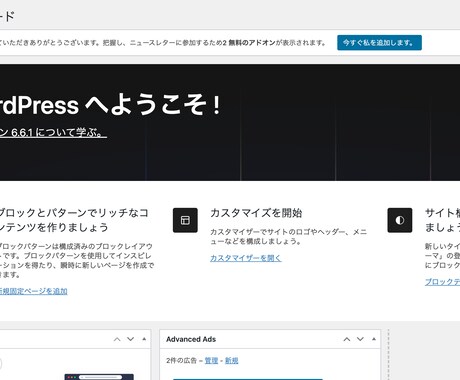Click the customize layout icon beside カスタマイズを開始
Image resolution: width=460 pixels, height=380 pixels.
click(x=185, y=220)
